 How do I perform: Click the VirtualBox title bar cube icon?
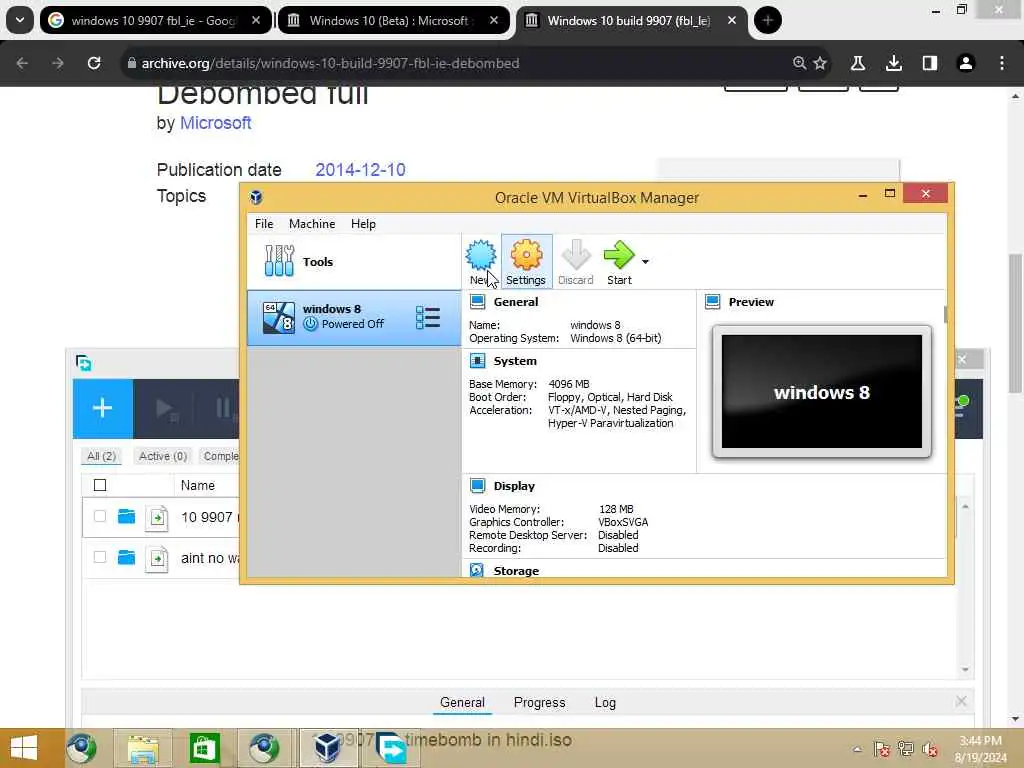click(256, 197)
